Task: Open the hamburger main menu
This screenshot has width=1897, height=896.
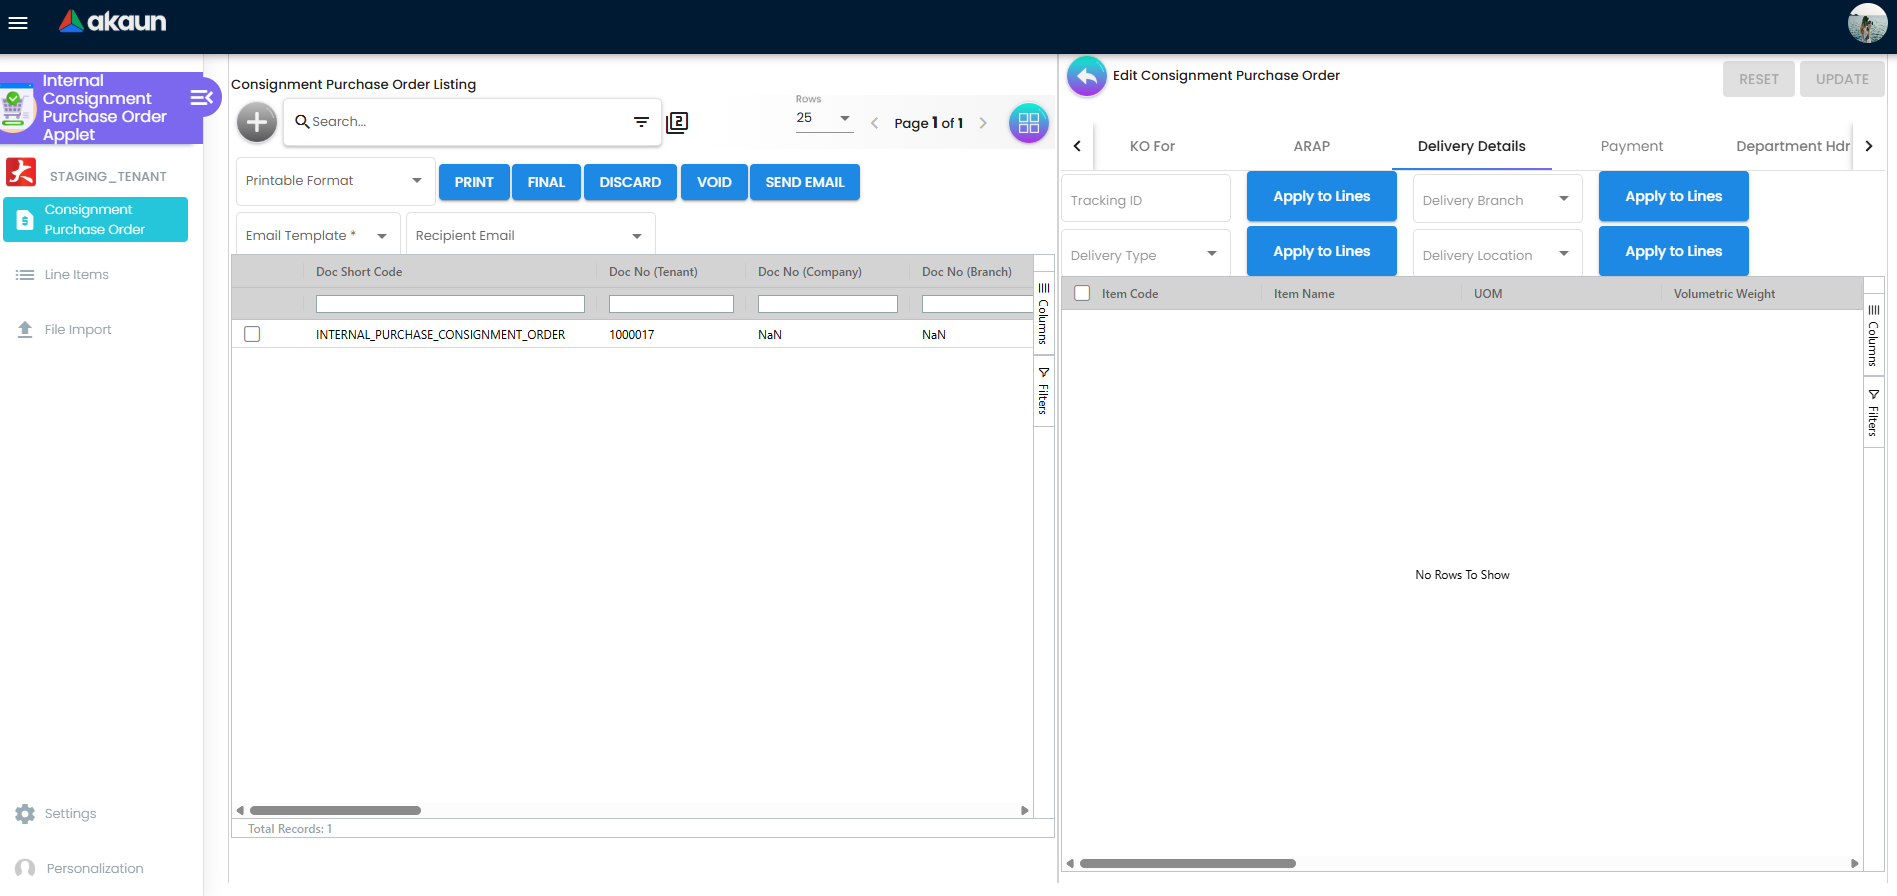Action: [18, 22]
